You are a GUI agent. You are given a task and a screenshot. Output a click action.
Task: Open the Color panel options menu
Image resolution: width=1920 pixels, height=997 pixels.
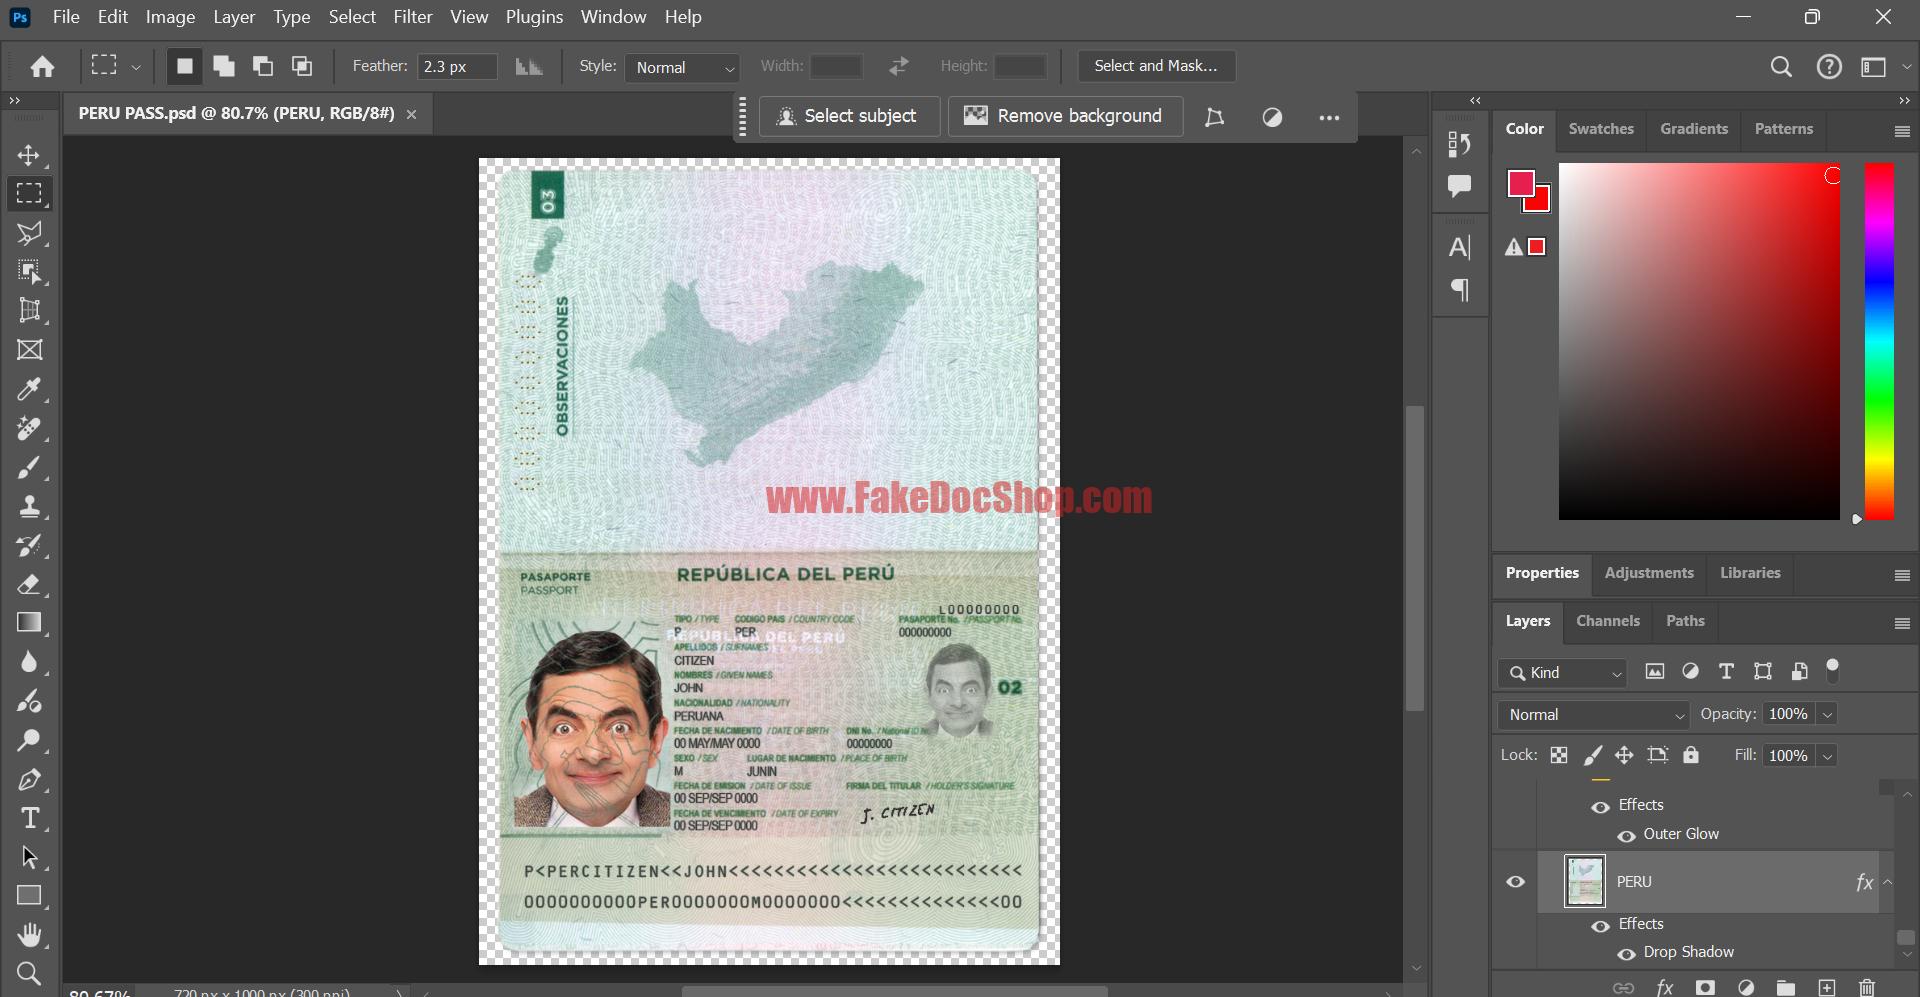1902,131
